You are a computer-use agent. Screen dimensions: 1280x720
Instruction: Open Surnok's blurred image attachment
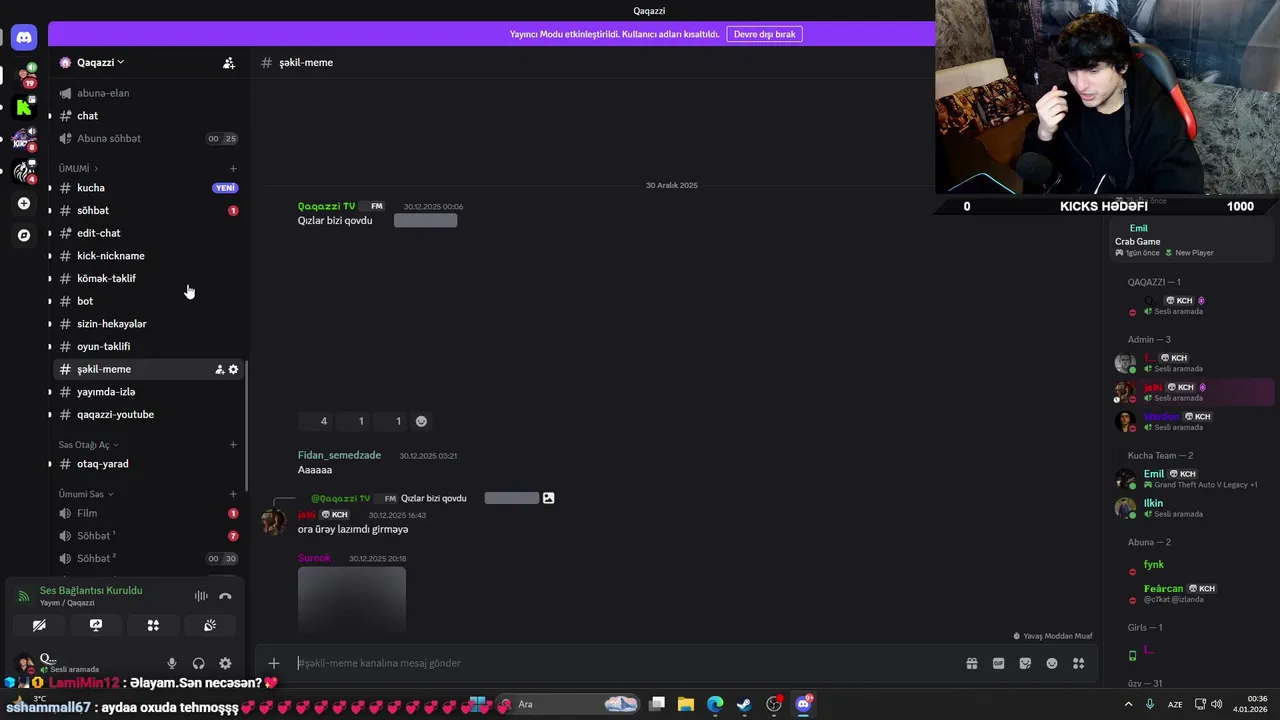click(352, 599)
